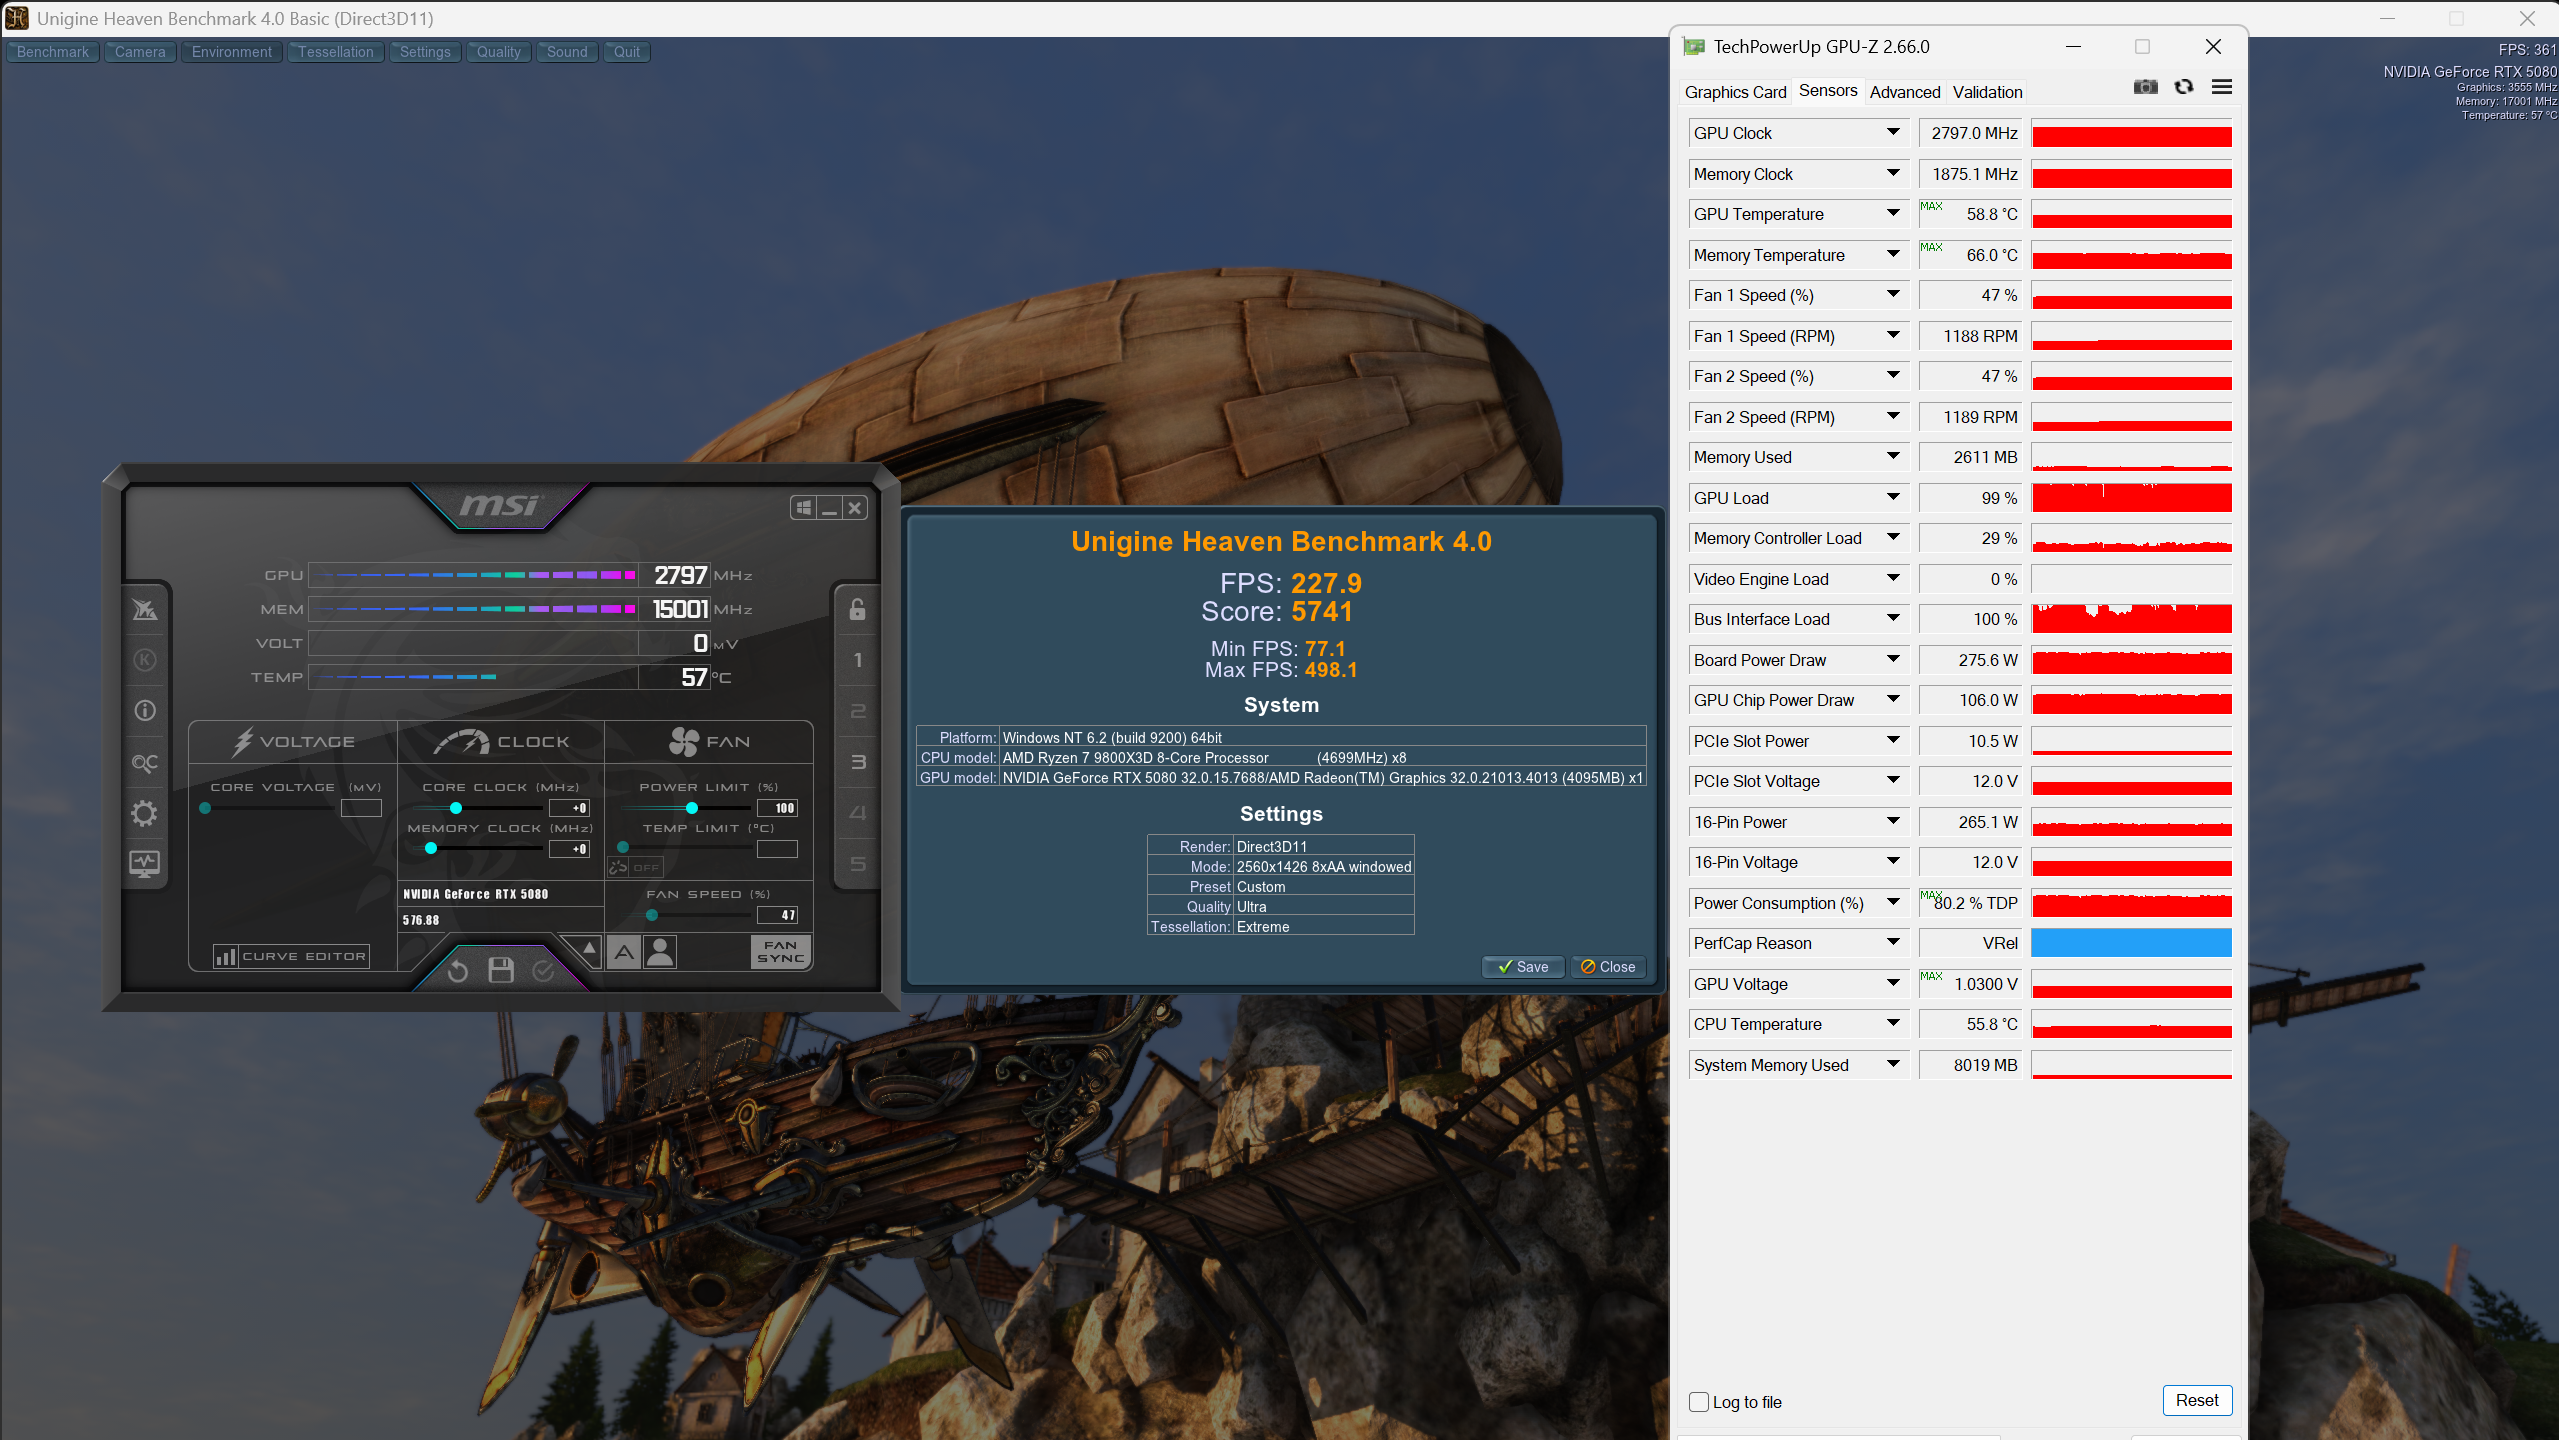Close the Heaven benchmark results dialog
Screen dimensions: 2559x1440
[x=1608, y=967]
